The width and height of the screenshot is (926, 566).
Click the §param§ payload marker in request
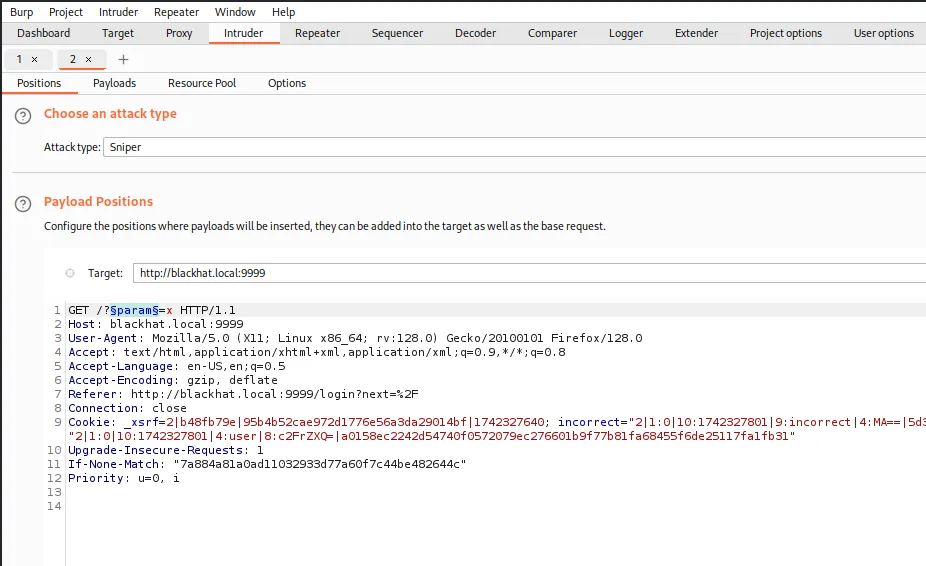coord(134,310)
